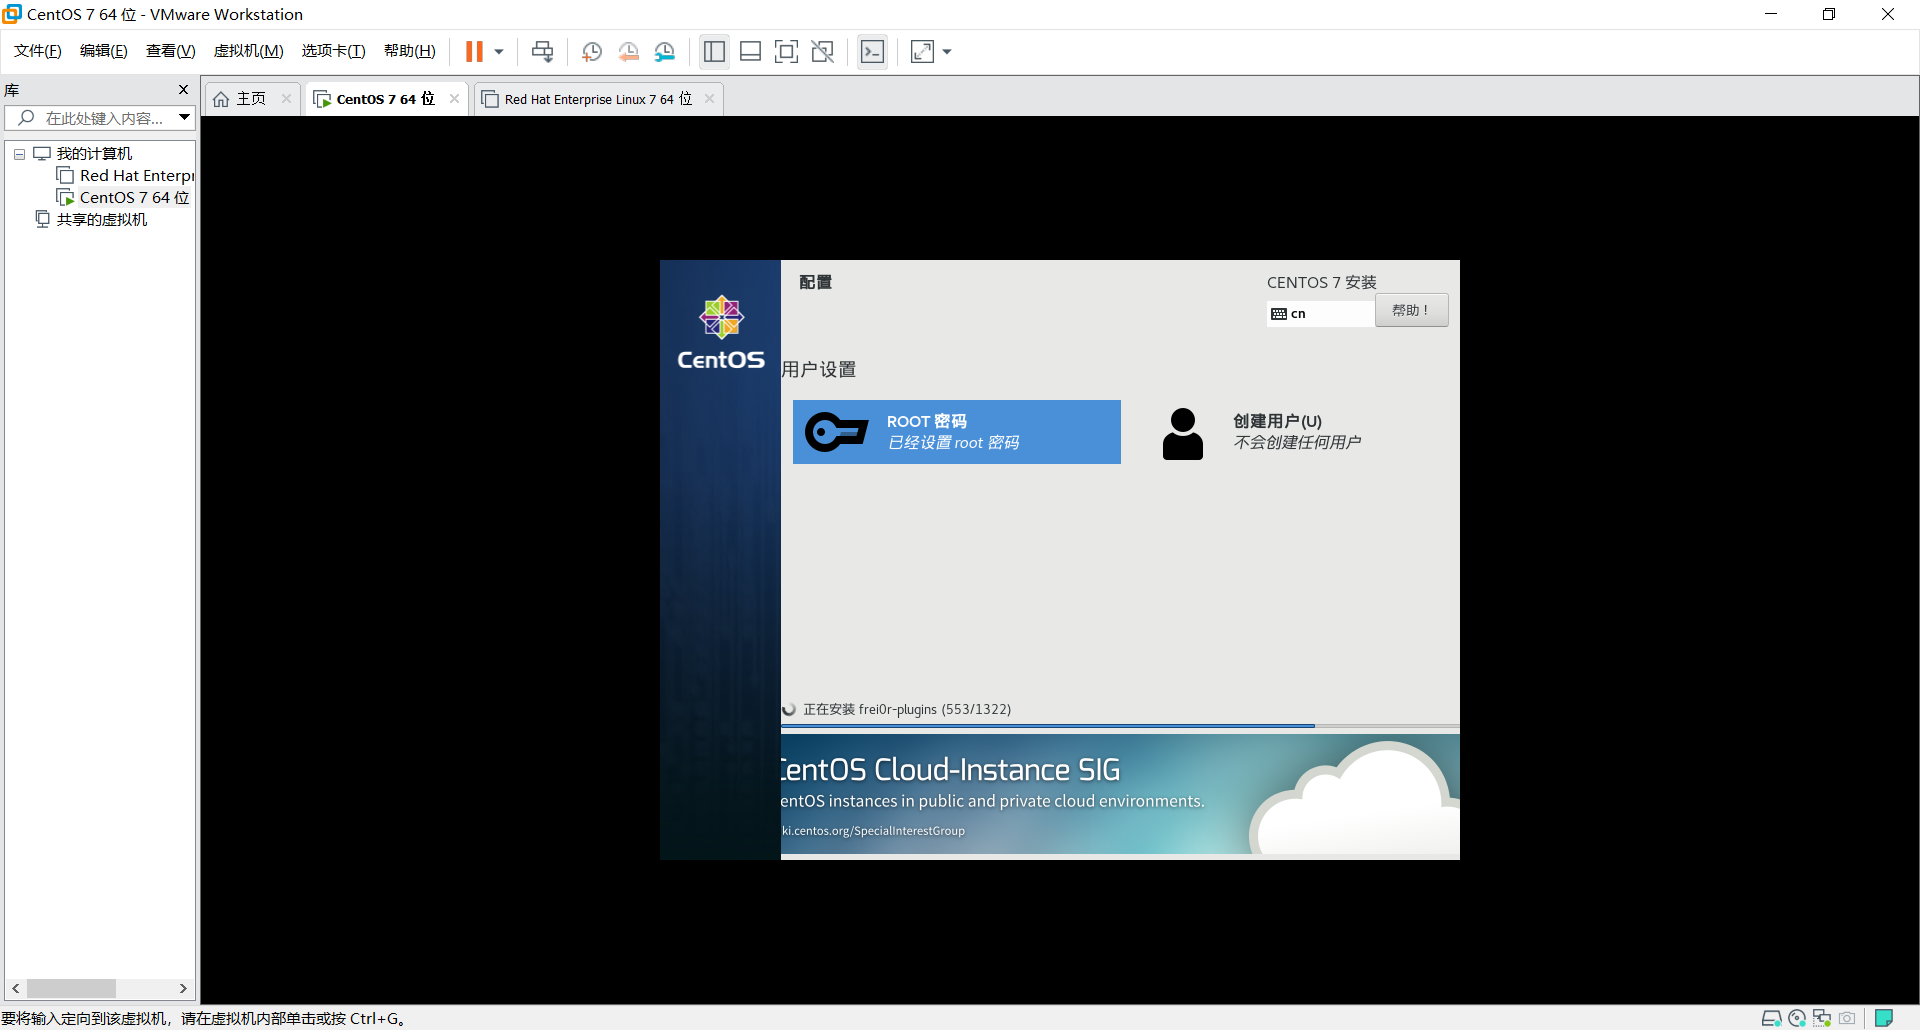The height and width of the screenshot is (1030, 1920).
Task: Click the user silhouette icon
Action: pos(1183,434)
